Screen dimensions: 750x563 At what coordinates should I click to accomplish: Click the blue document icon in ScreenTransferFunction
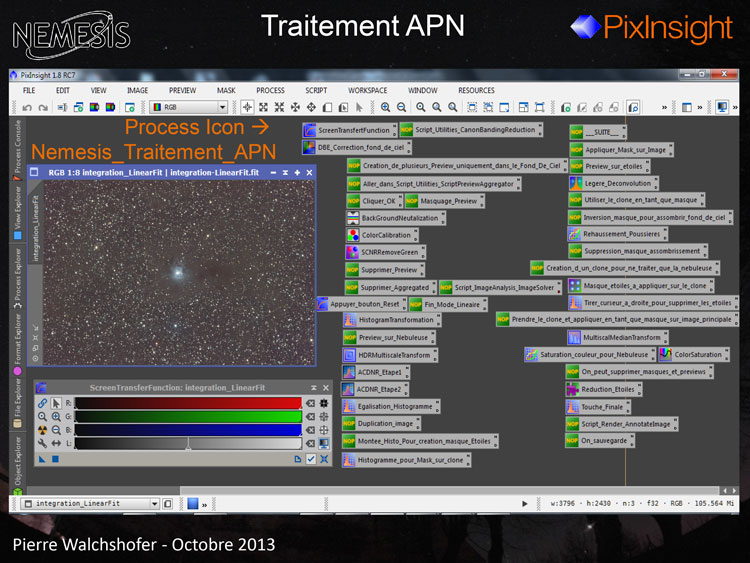pos(298,459)
